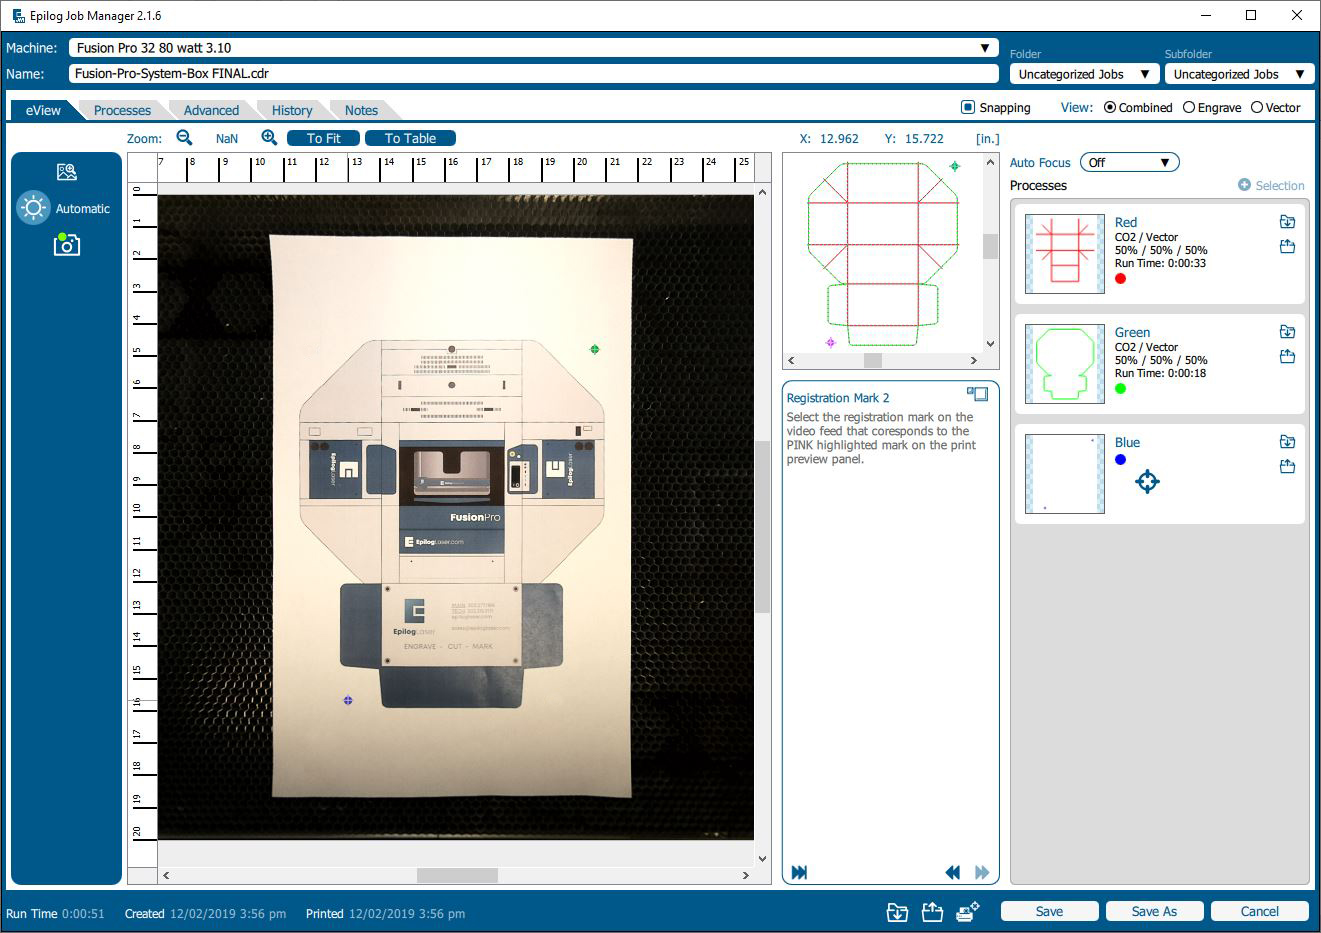Select the Green process thumbnail
The image size is (1321, 933).
tap(1065, 364)
